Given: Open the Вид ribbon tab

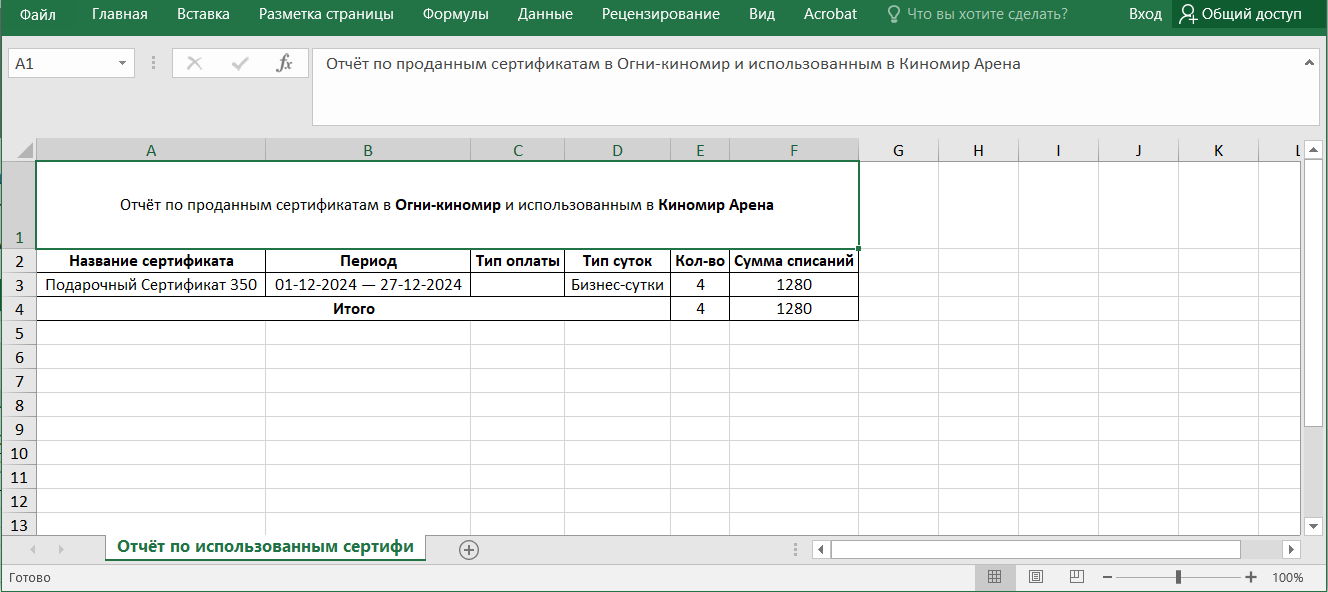Looking at the screenshot, I should click(762, 14).
